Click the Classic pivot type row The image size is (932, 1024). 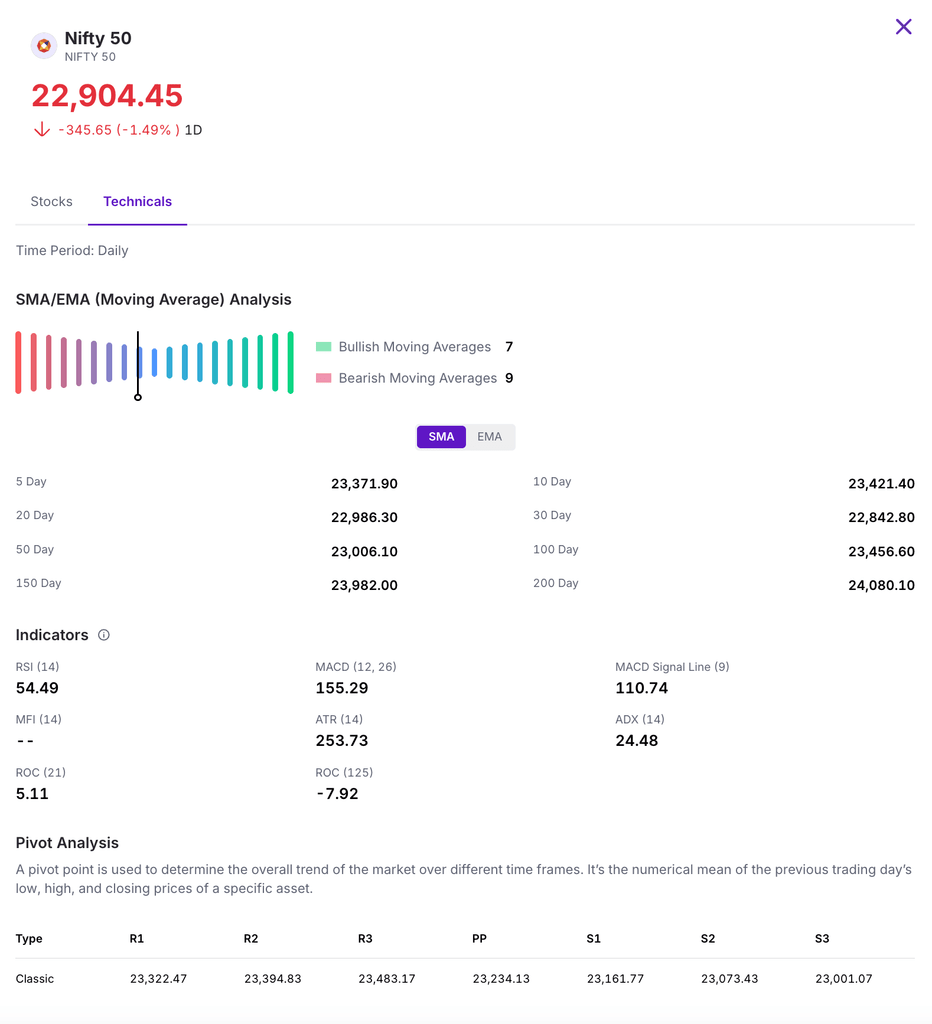coord(35,979)
